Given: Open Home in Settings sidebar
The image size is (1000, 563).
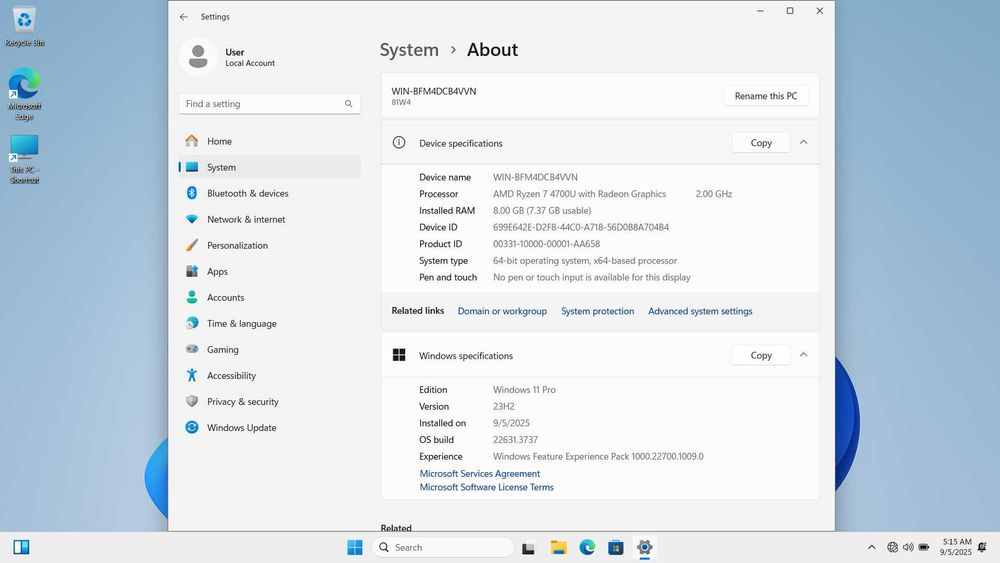Looking at the screenshot, I should click(270, 141).
